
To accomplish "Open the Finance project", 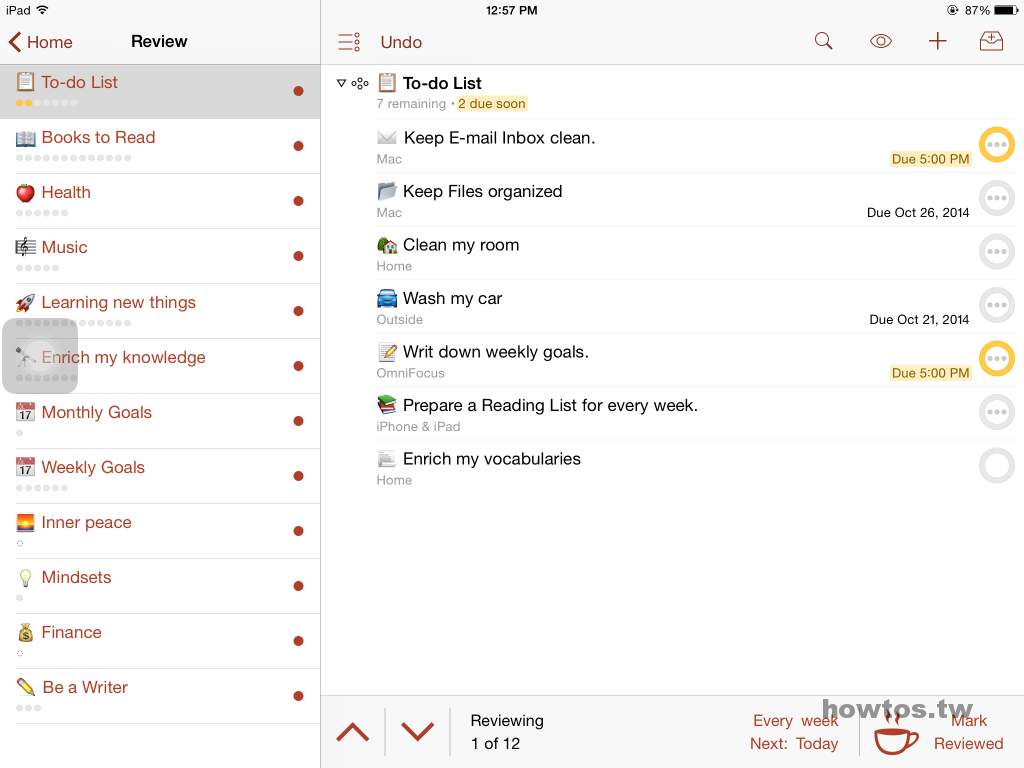I will pos(160,641).
